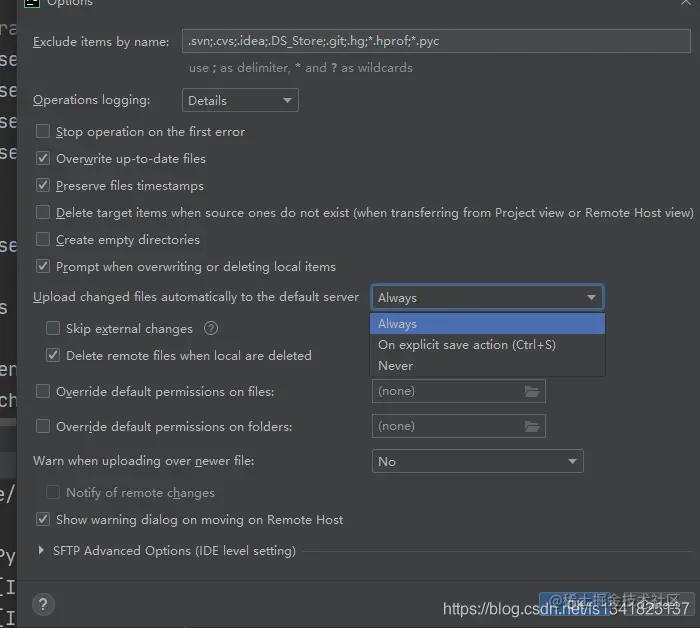The image size is (700, 628).
Task: Click Warn when uploading over newer file label
Action: coord(144,461)
